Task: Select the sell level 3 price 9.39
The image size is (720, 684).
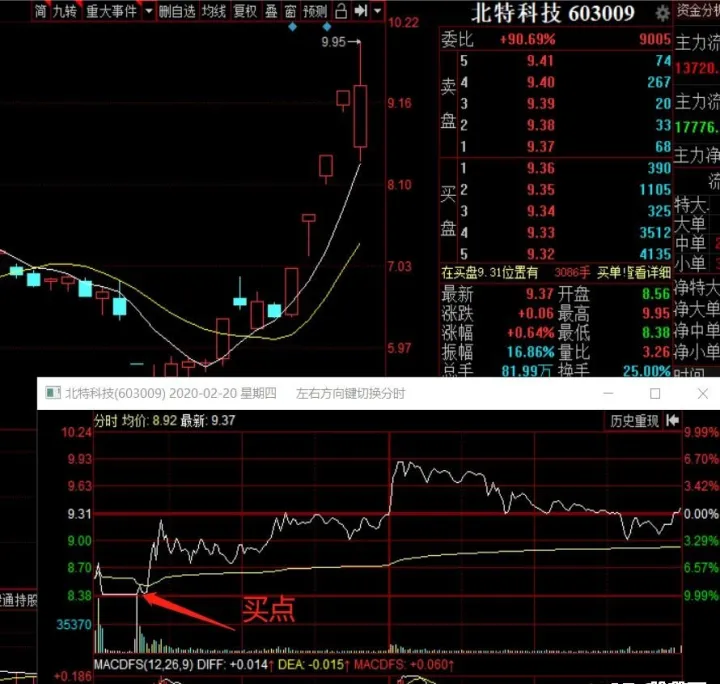Action: [540, 104]
